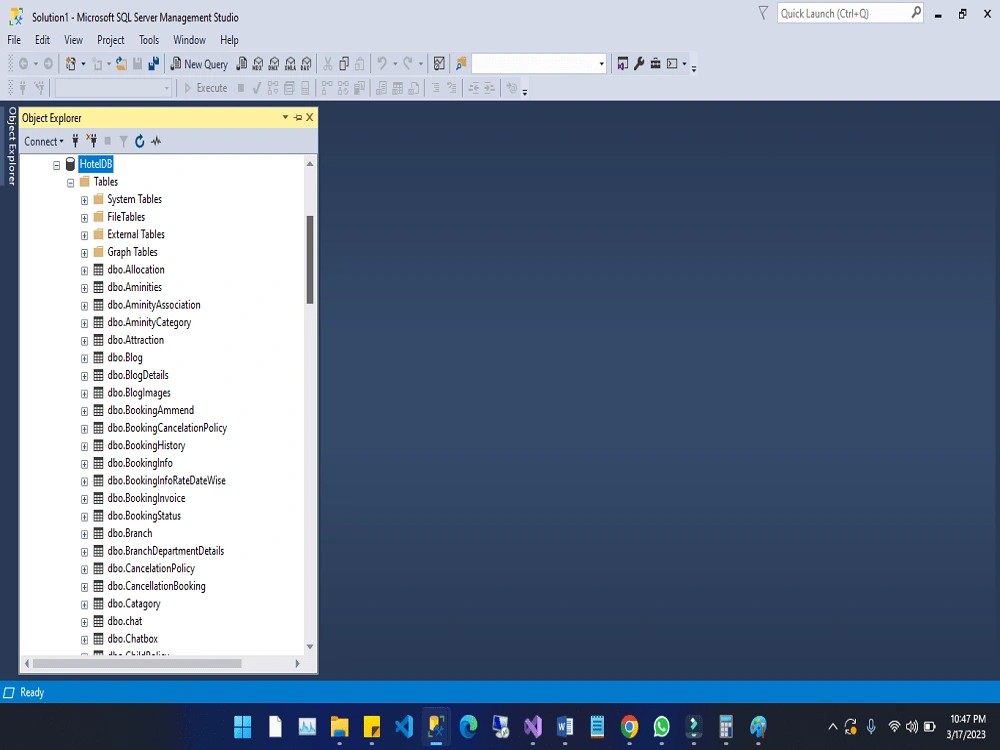Click the Save All icon
The height and width of the screenshot is (750, 1000).
click(154, 64)
